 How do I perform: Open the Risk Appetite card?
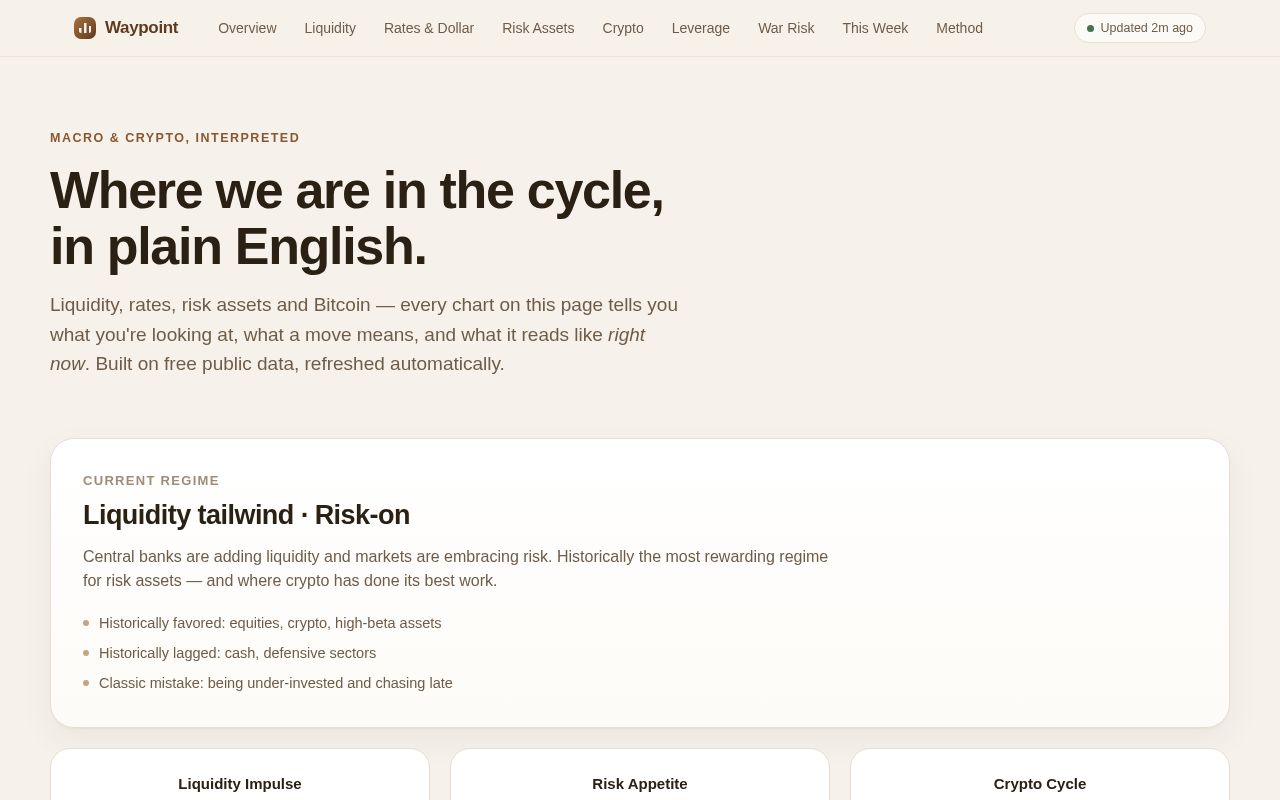(640, 775)
